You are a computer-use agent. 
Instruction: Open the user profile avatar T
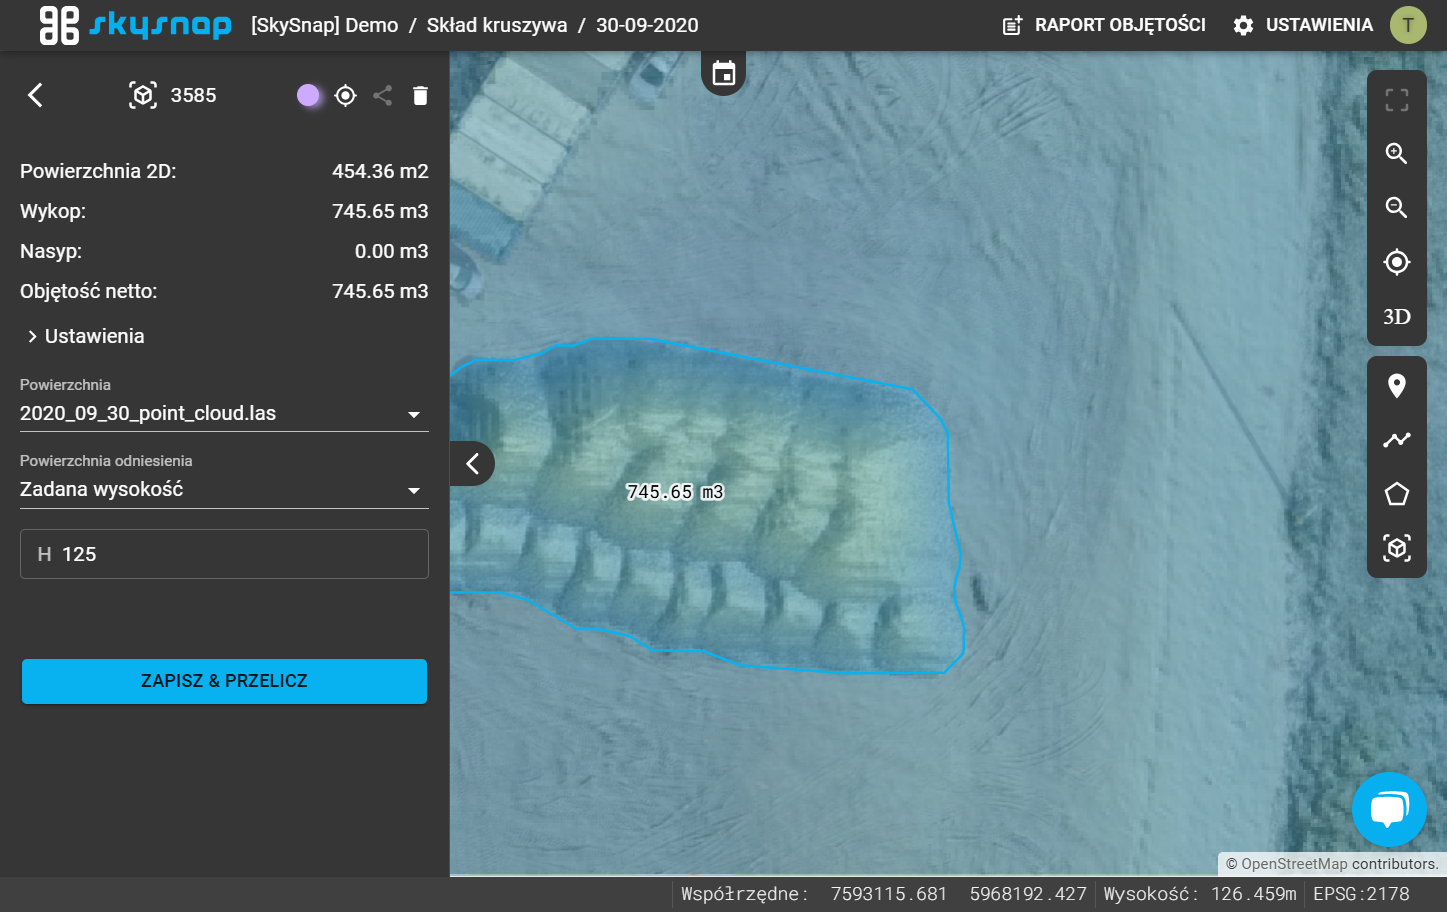1408,25
